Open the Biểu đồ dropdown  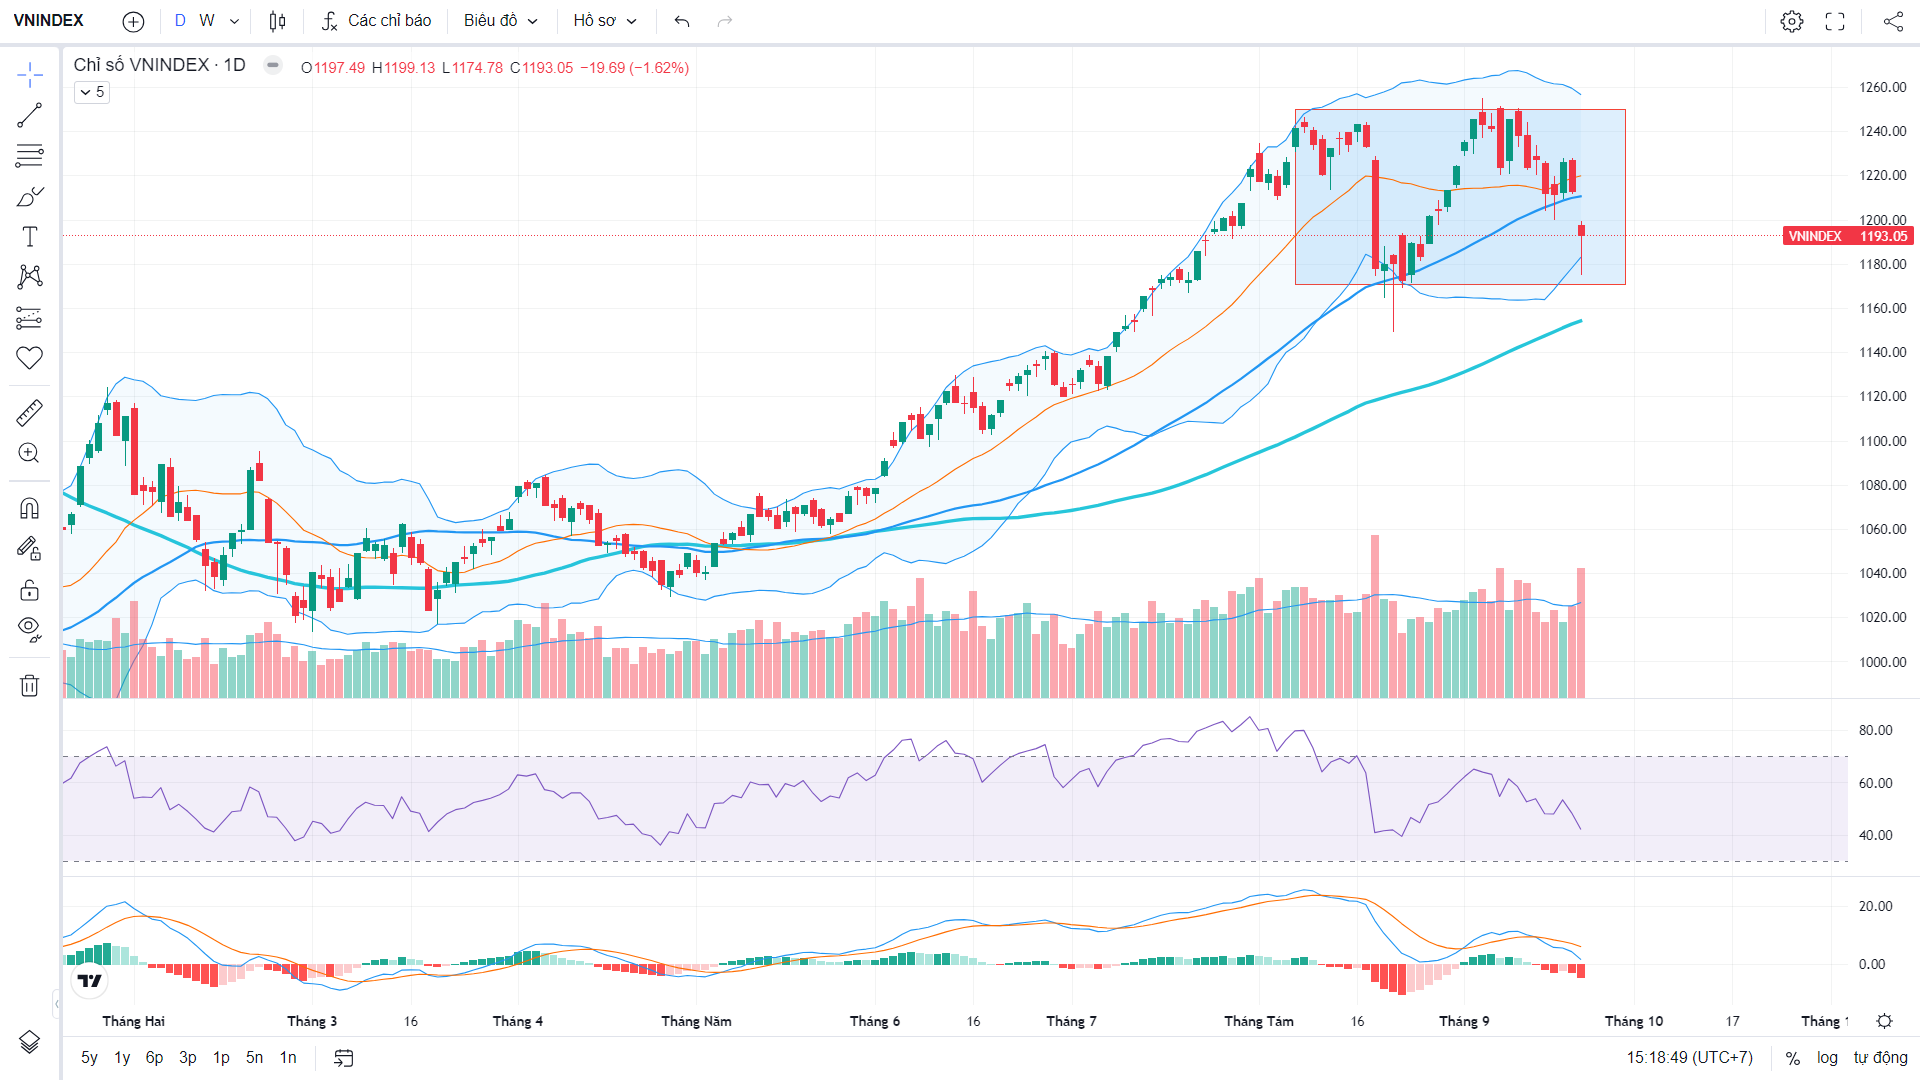click(x=501, y=21)
